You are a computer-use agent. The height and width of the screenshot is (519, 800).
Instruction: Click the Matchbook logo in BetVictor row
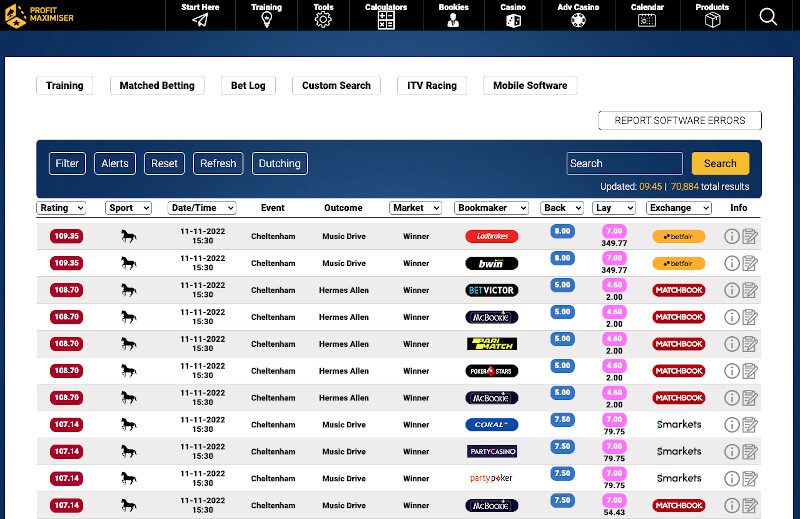679,290
